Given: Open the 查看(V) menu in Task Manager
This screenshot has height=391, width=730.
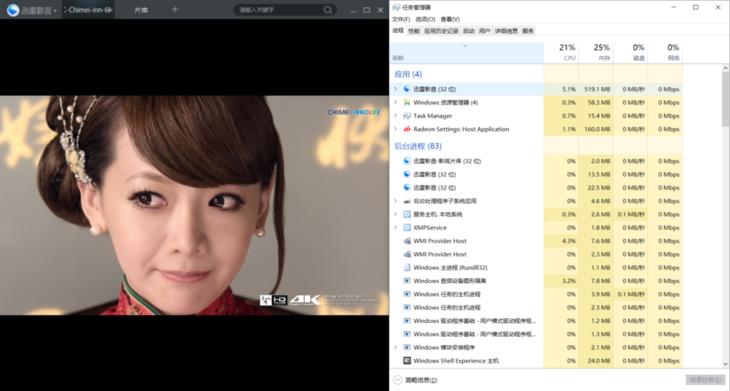Looking at the screenshot, I should (x=450, y=20).
